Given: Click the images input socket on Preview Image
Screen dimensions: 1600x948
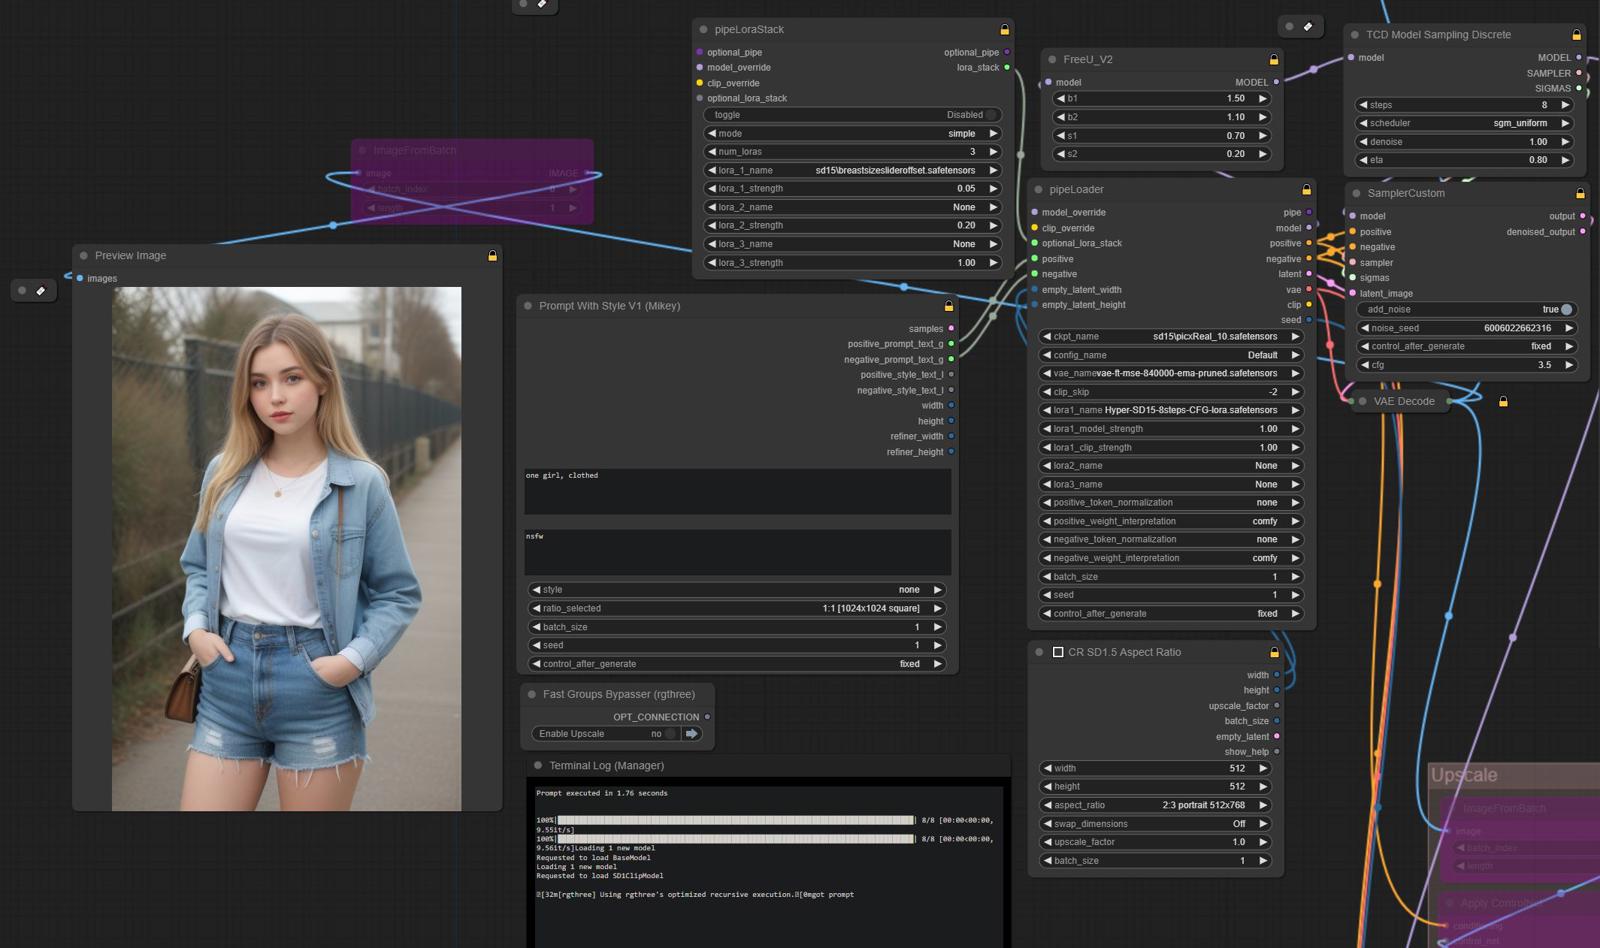Looking at the screenshot, I should pyautogui.click(x=80, y=279).
